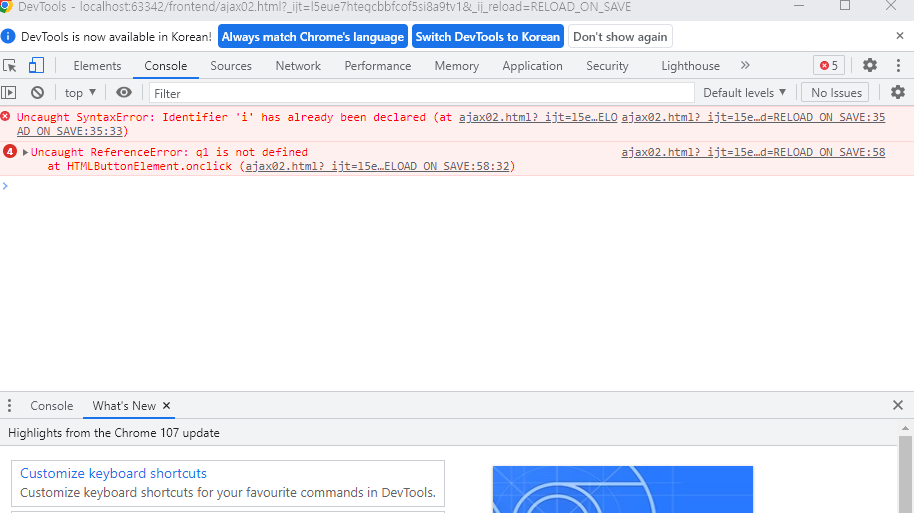914x513 pixels.
Task: Open Console settings gear beside No Issues
Action: point(898,92)
